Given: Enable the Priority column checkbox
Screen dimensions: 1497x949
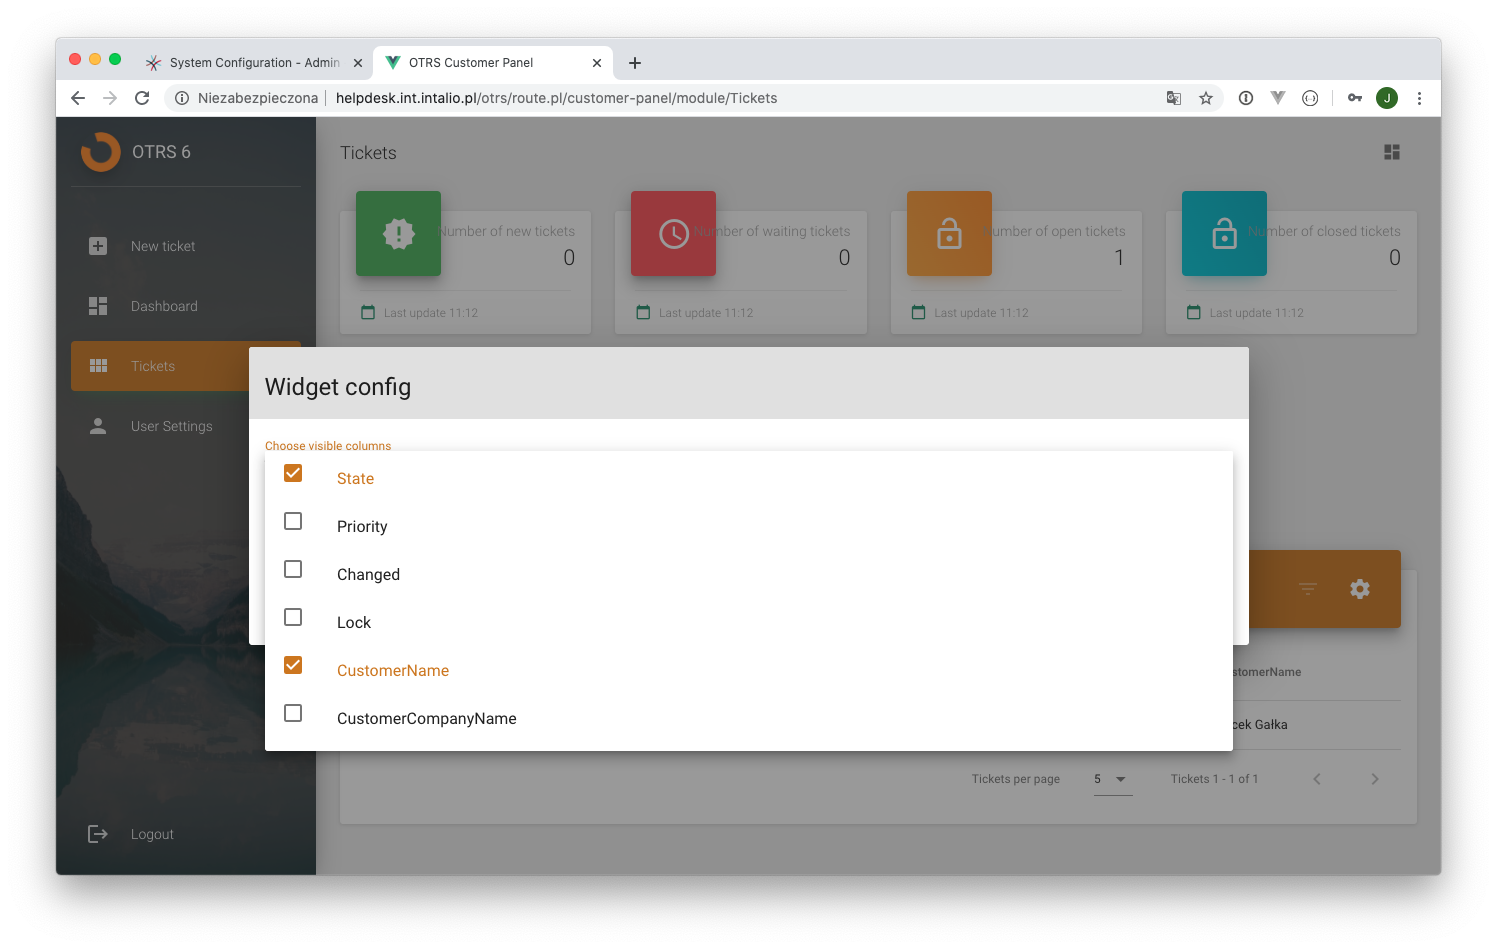Looking at the screenshot, I should pos(293,521).
